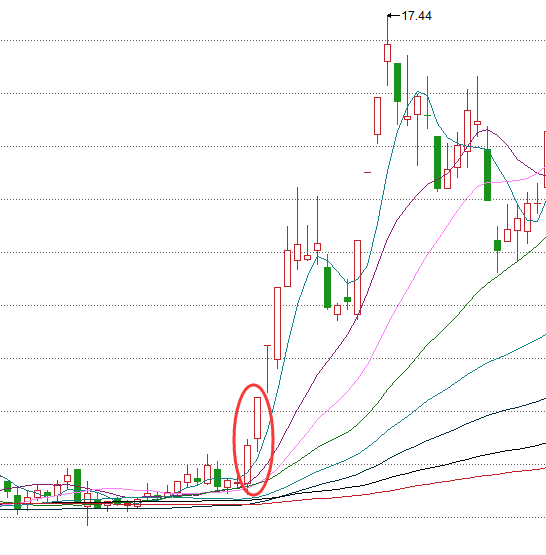Click the arrow pointing to the 17.44 high

(394, 16)
